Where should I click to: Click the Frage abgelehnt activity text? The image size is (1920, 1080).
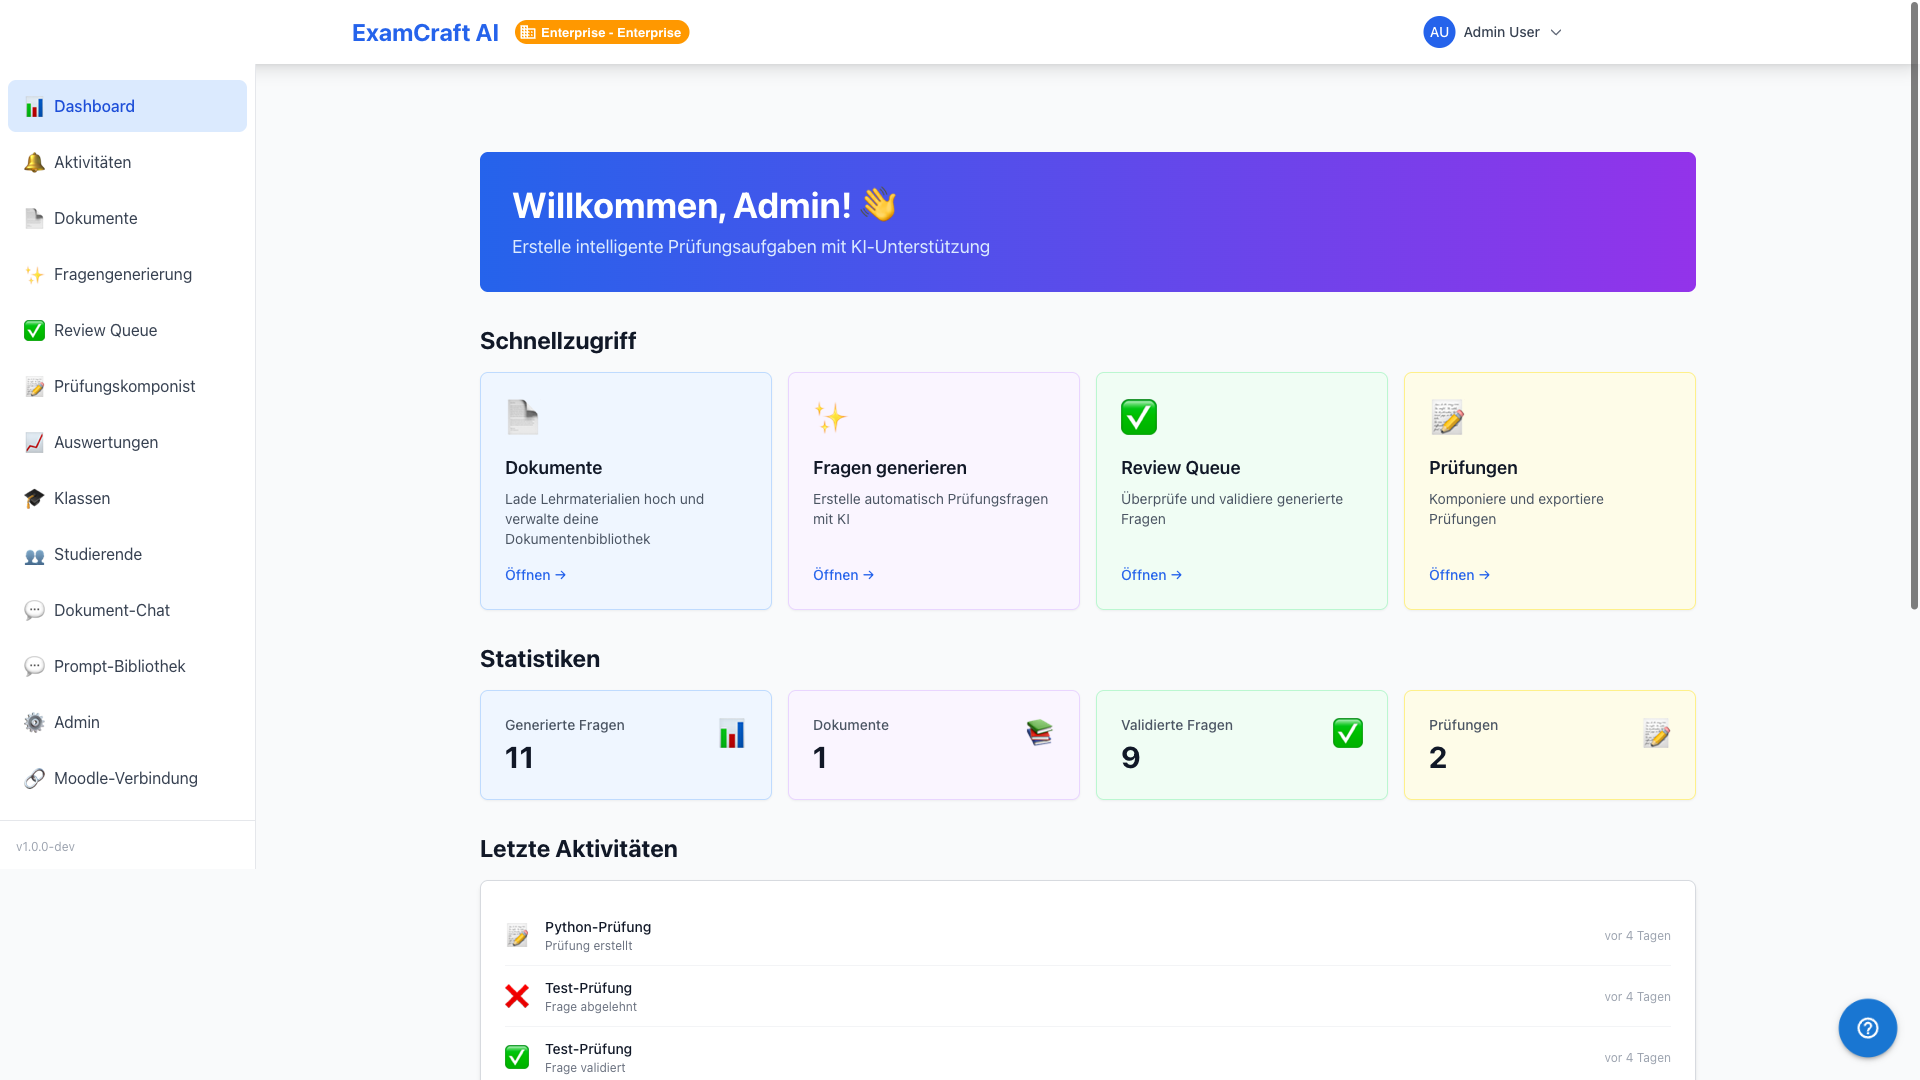tap(591, 1007)
